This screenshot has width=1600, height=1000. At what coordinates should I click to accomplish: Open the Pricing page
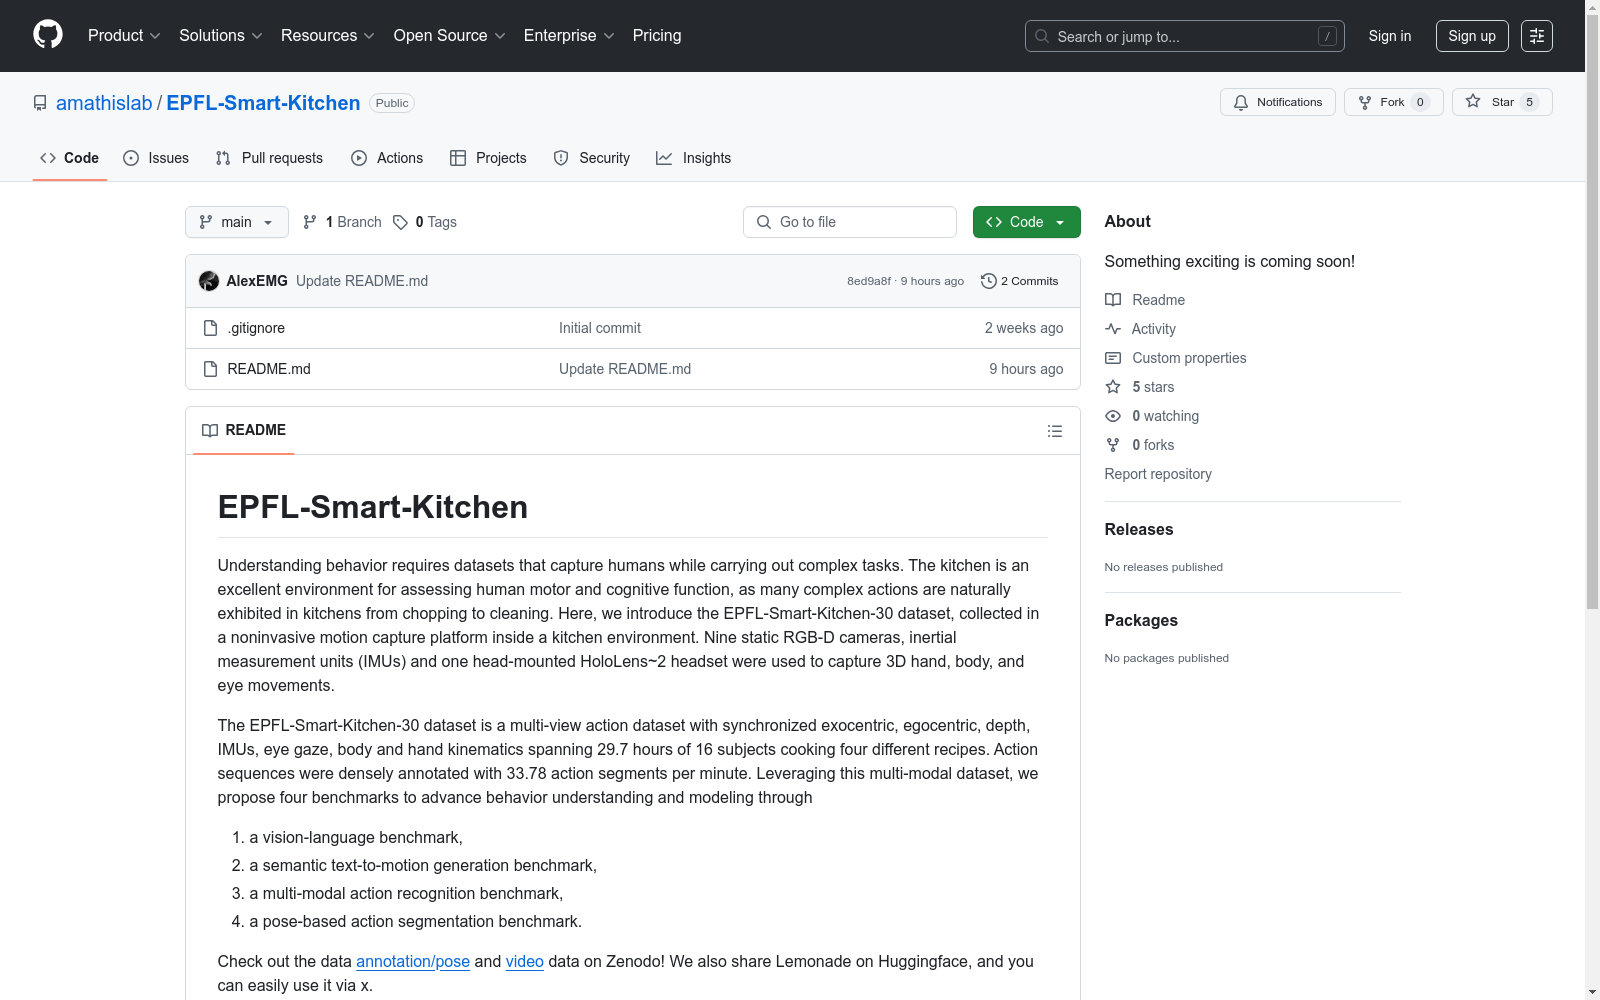657,35
